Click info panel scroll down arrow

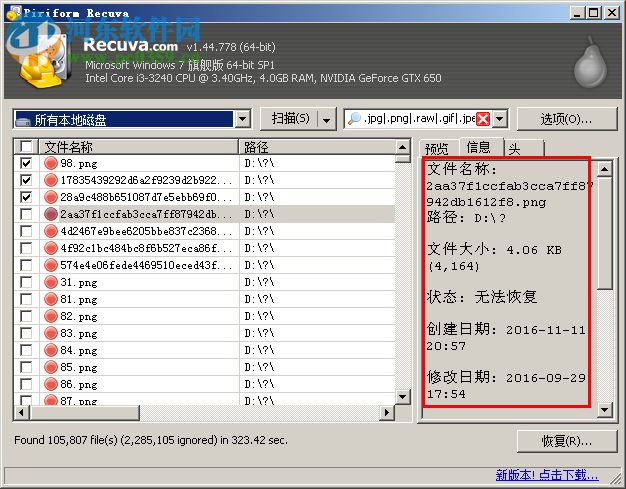[x=605, y=410]
